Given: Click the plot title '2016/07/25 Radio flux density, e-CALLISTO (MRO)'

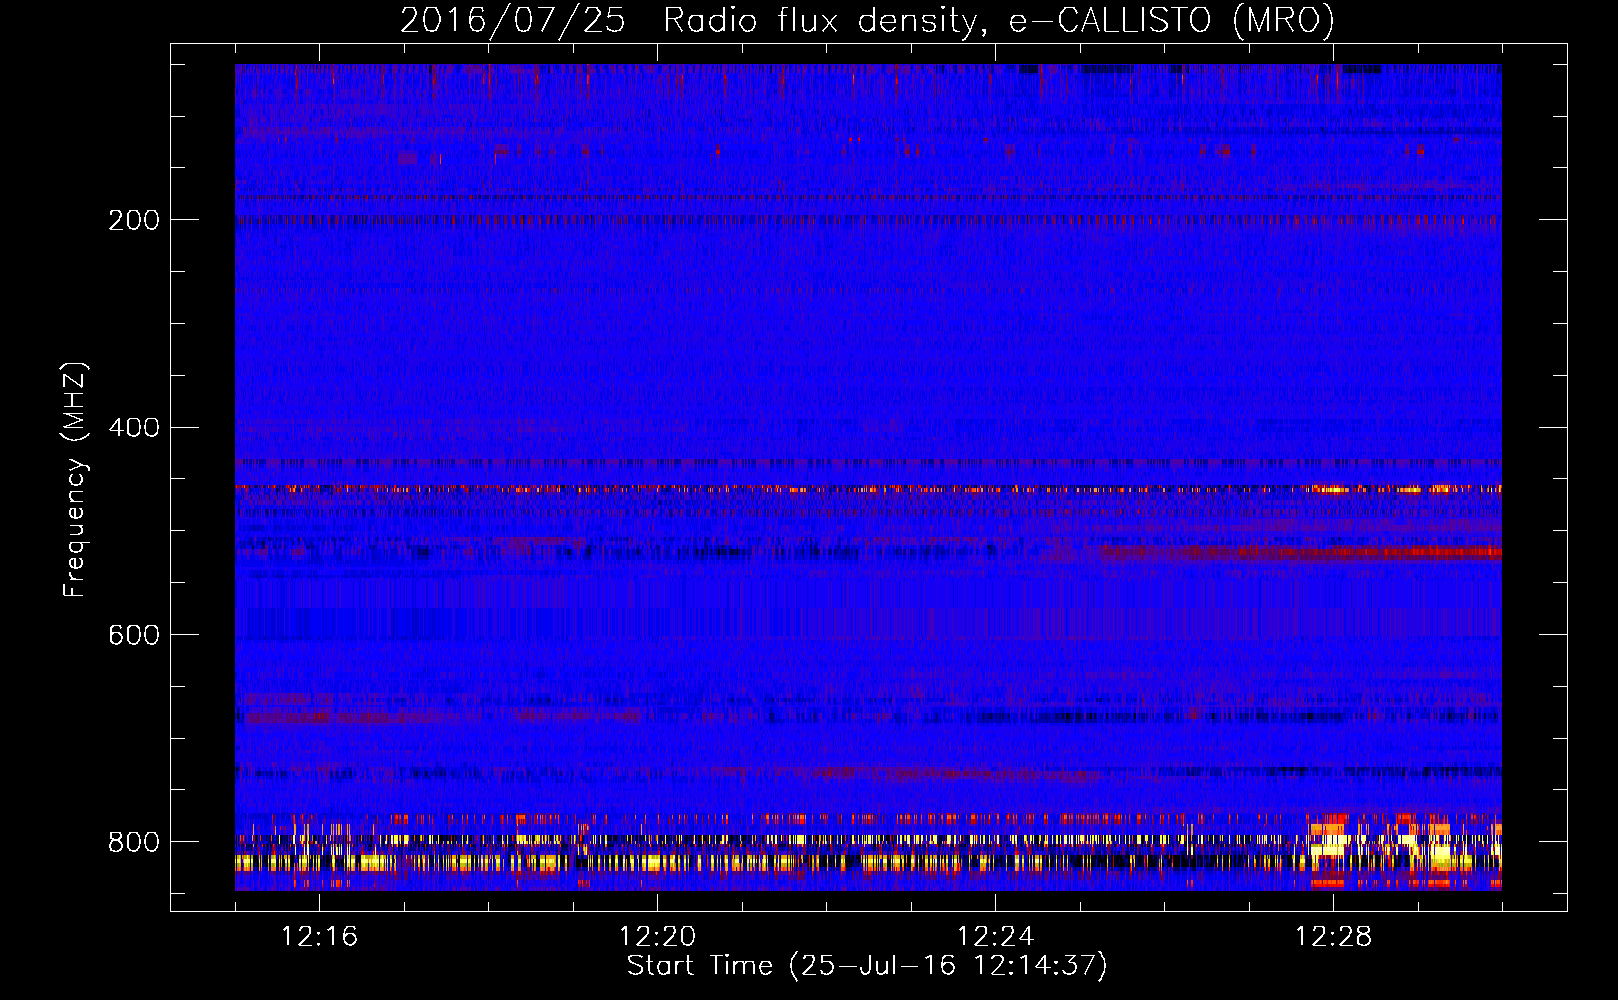Looking at the screenshot, I should tap(867, 21).
